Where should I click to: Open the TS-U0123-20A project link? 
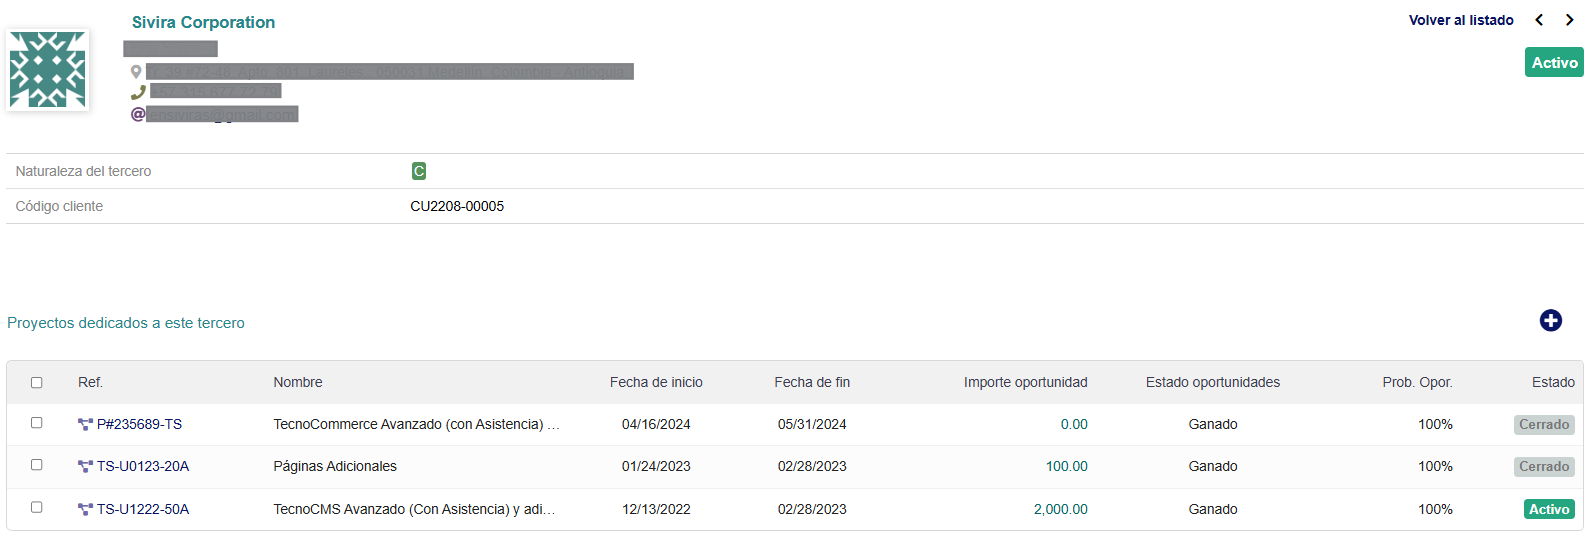pos(142,466)
